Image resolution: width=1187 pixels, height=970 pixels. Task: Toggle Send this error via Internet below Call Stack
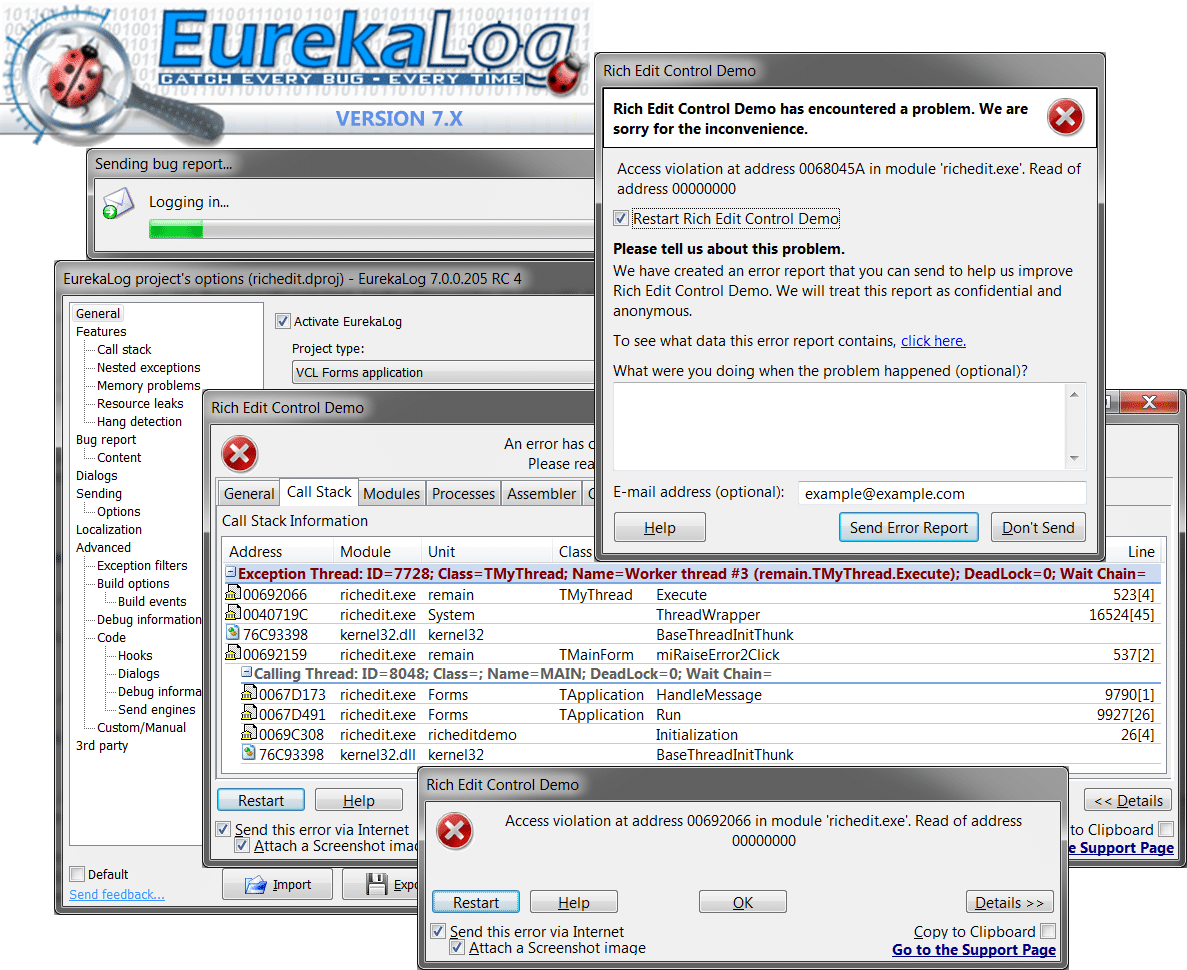pos(223,829)
